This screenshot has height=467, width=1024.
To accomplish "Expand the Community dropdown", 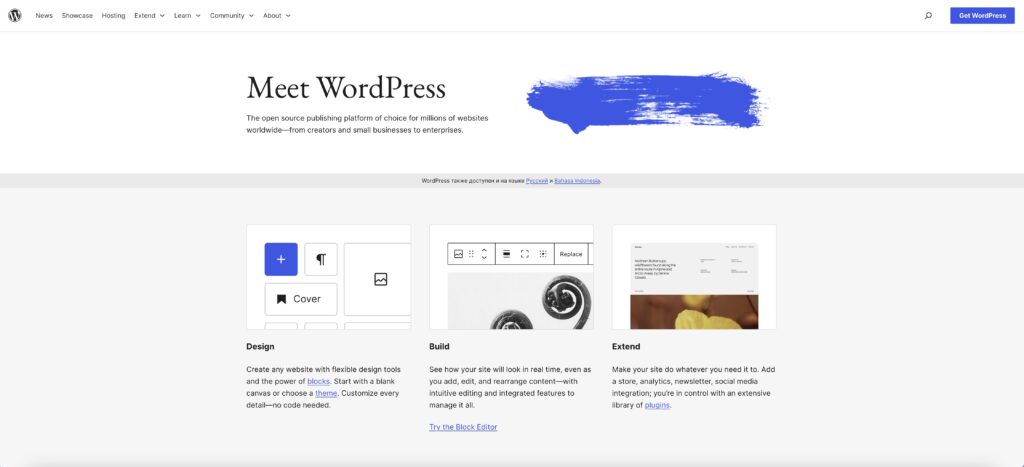I will pos(232,16).
